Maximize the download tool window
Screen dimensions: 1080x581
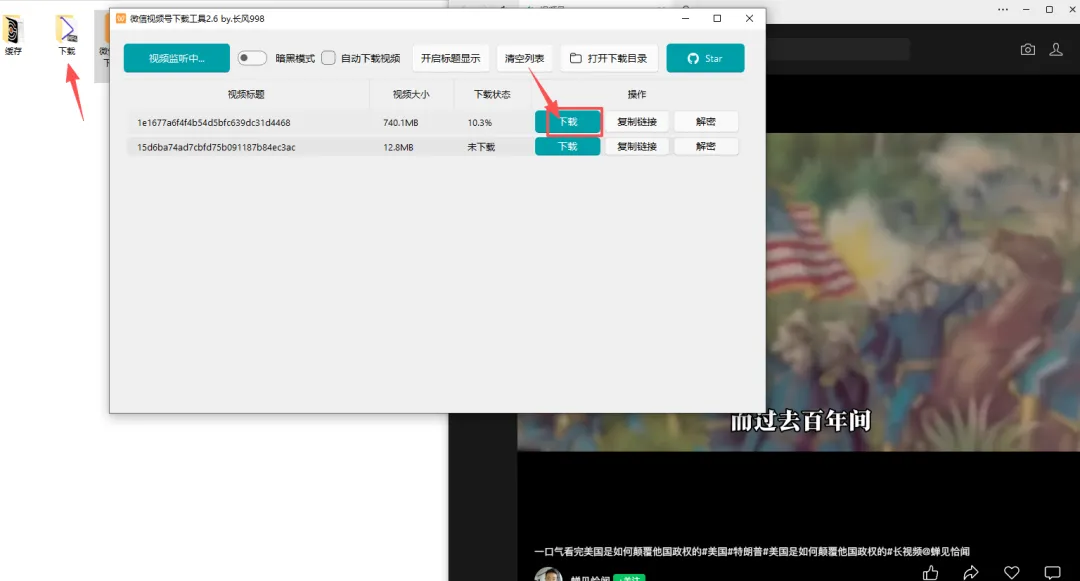point(717,19)
